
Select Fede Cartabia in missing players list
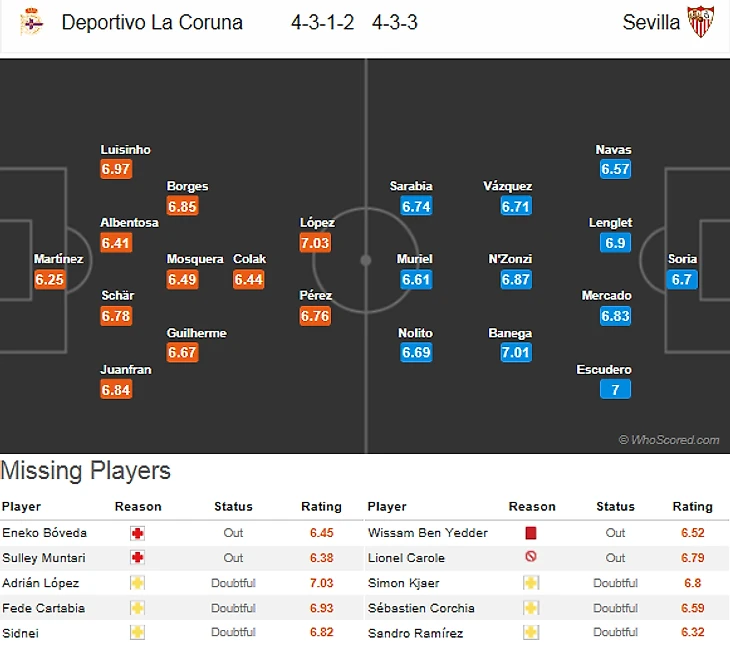click(43, 608)
